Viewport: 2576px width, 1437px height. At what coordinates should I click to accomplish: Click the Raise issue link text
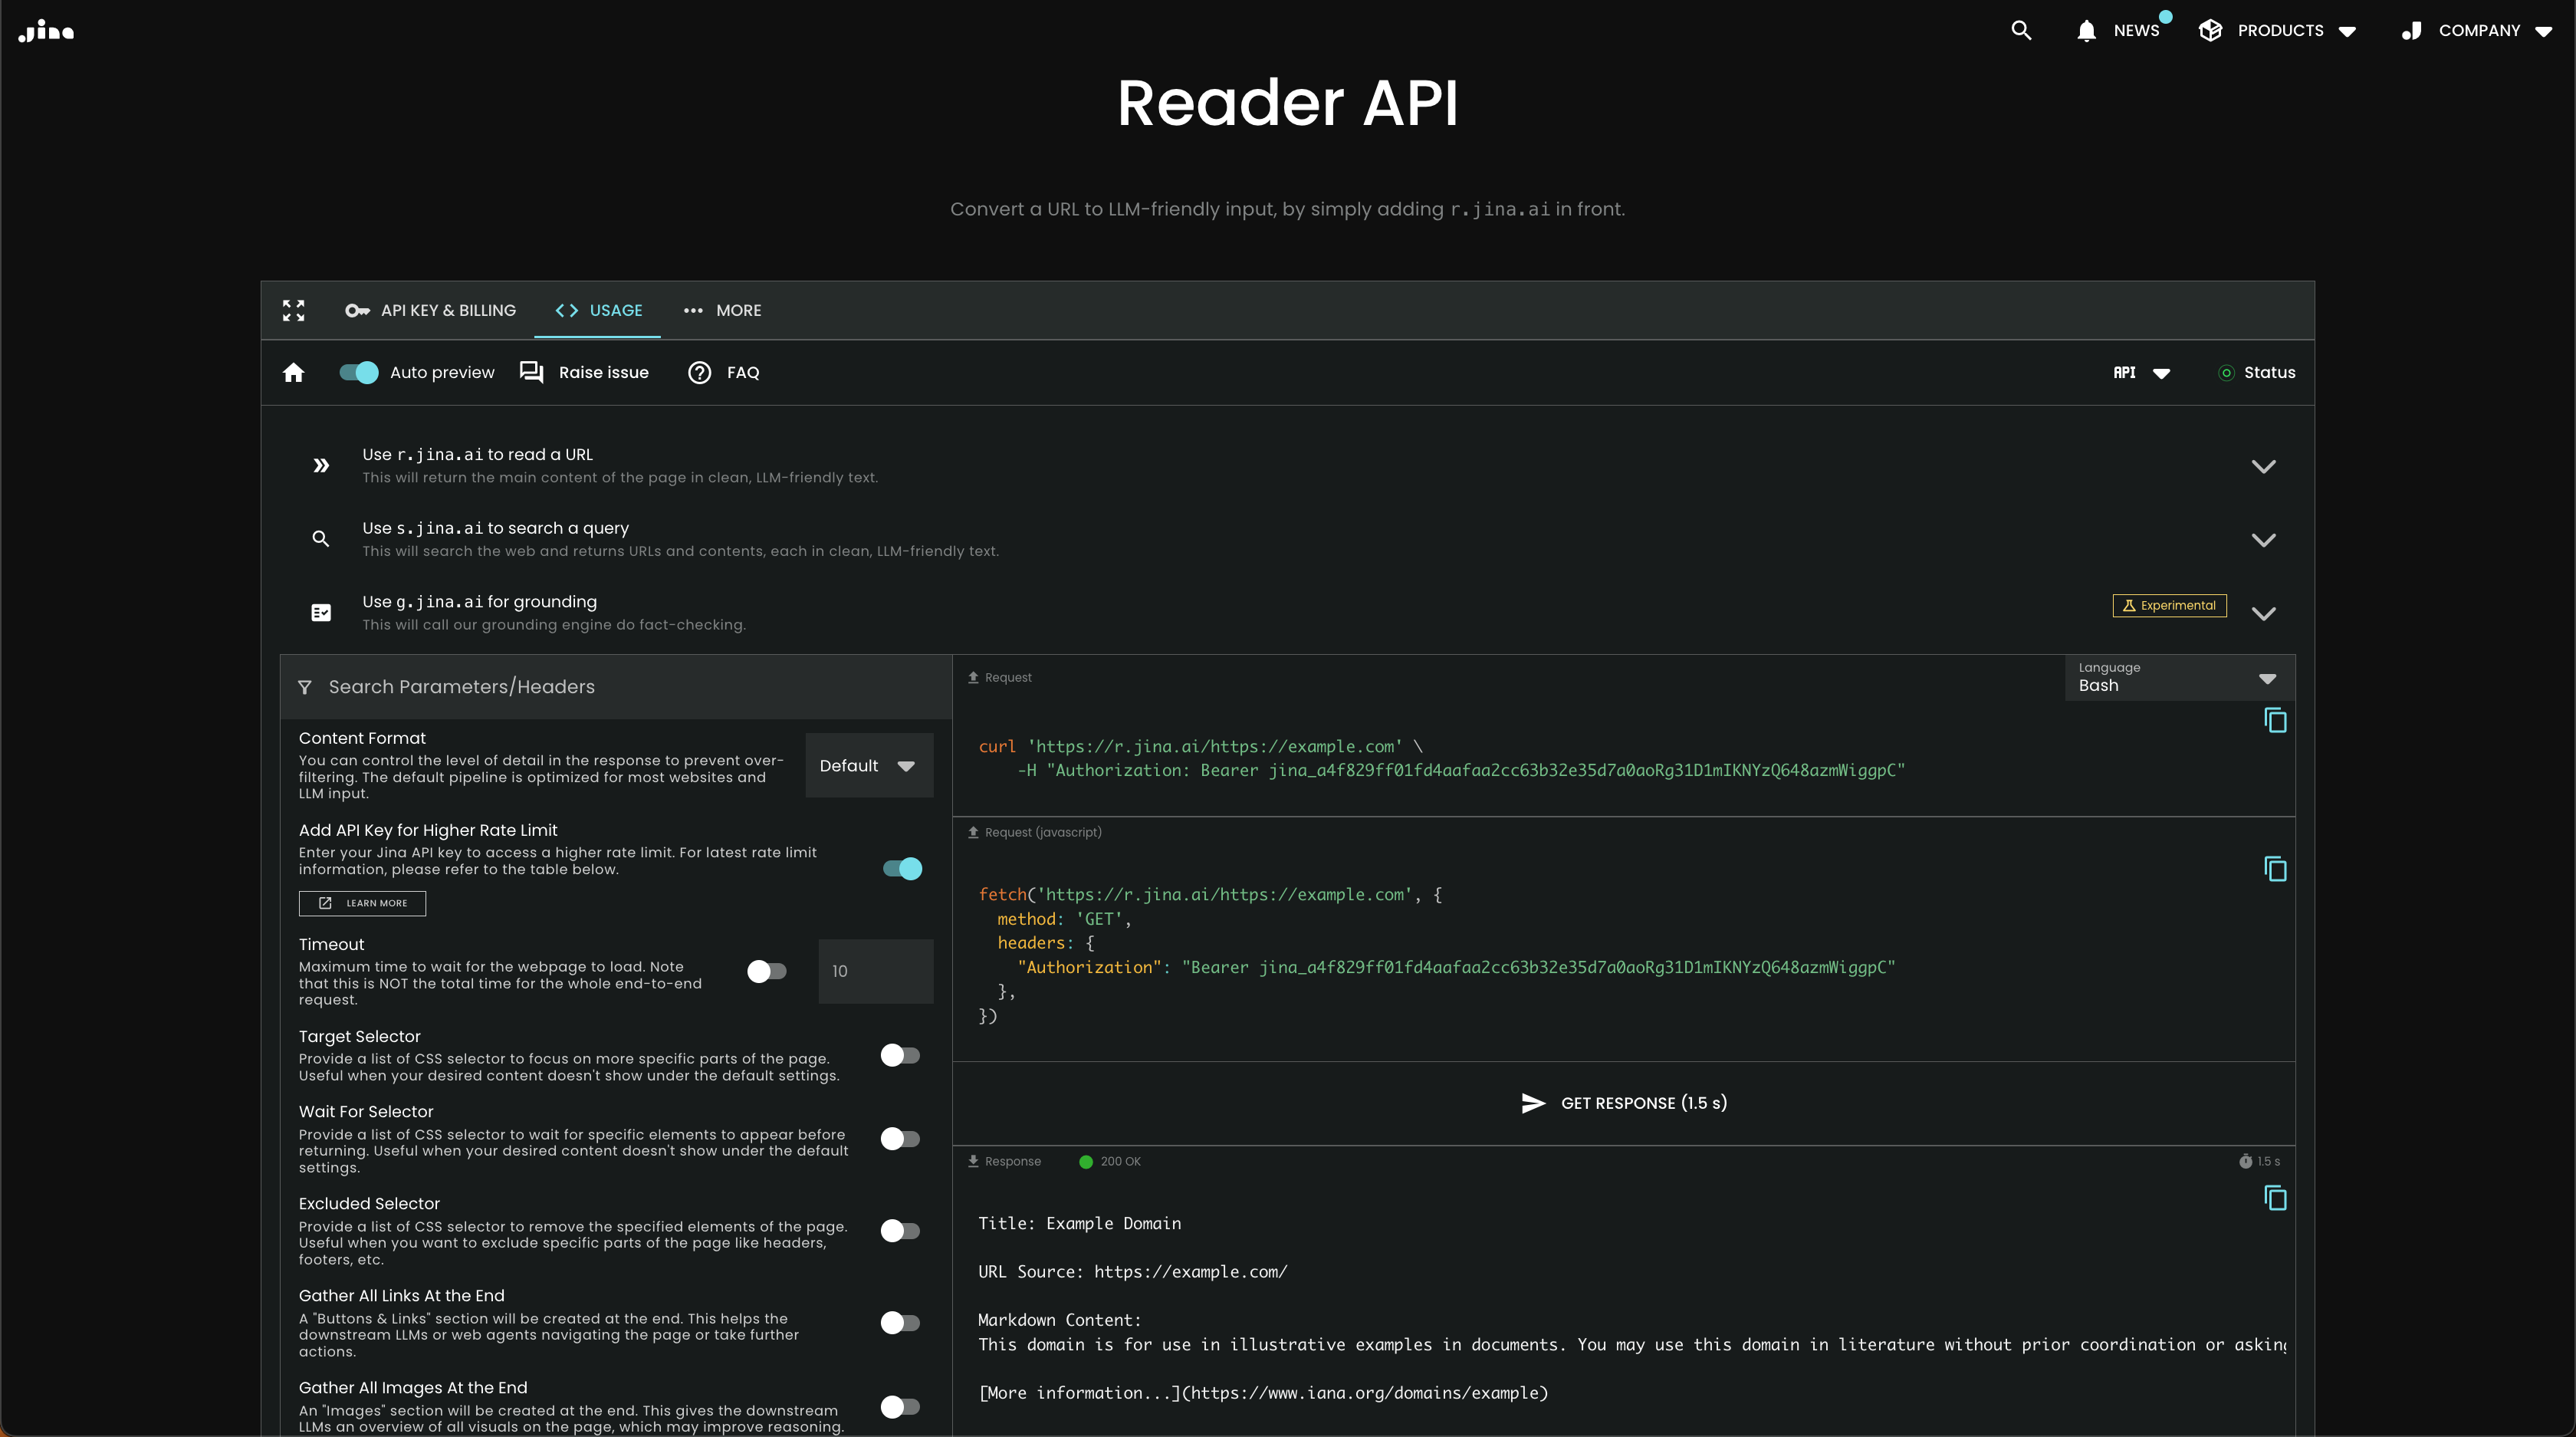[x=603, y=372]
